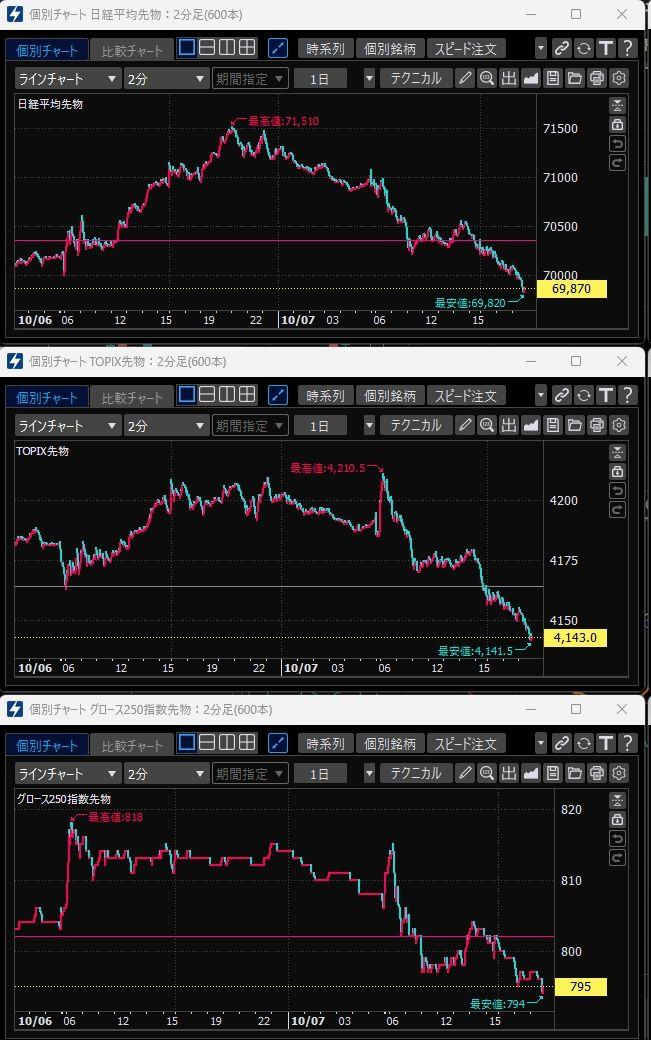The image size is (651, 1040).
Task: Open the 期間指定 dropdown in 日経平均先物 window
Action: click(250, 79)
